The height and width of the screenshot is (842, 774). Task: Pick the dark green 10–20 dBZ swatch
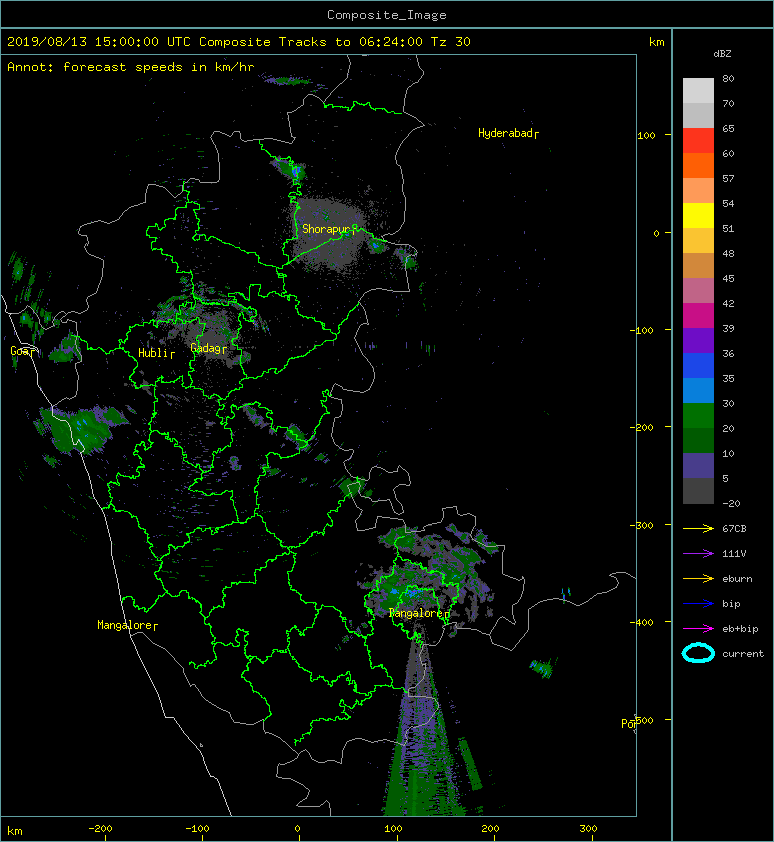point(698,440)
